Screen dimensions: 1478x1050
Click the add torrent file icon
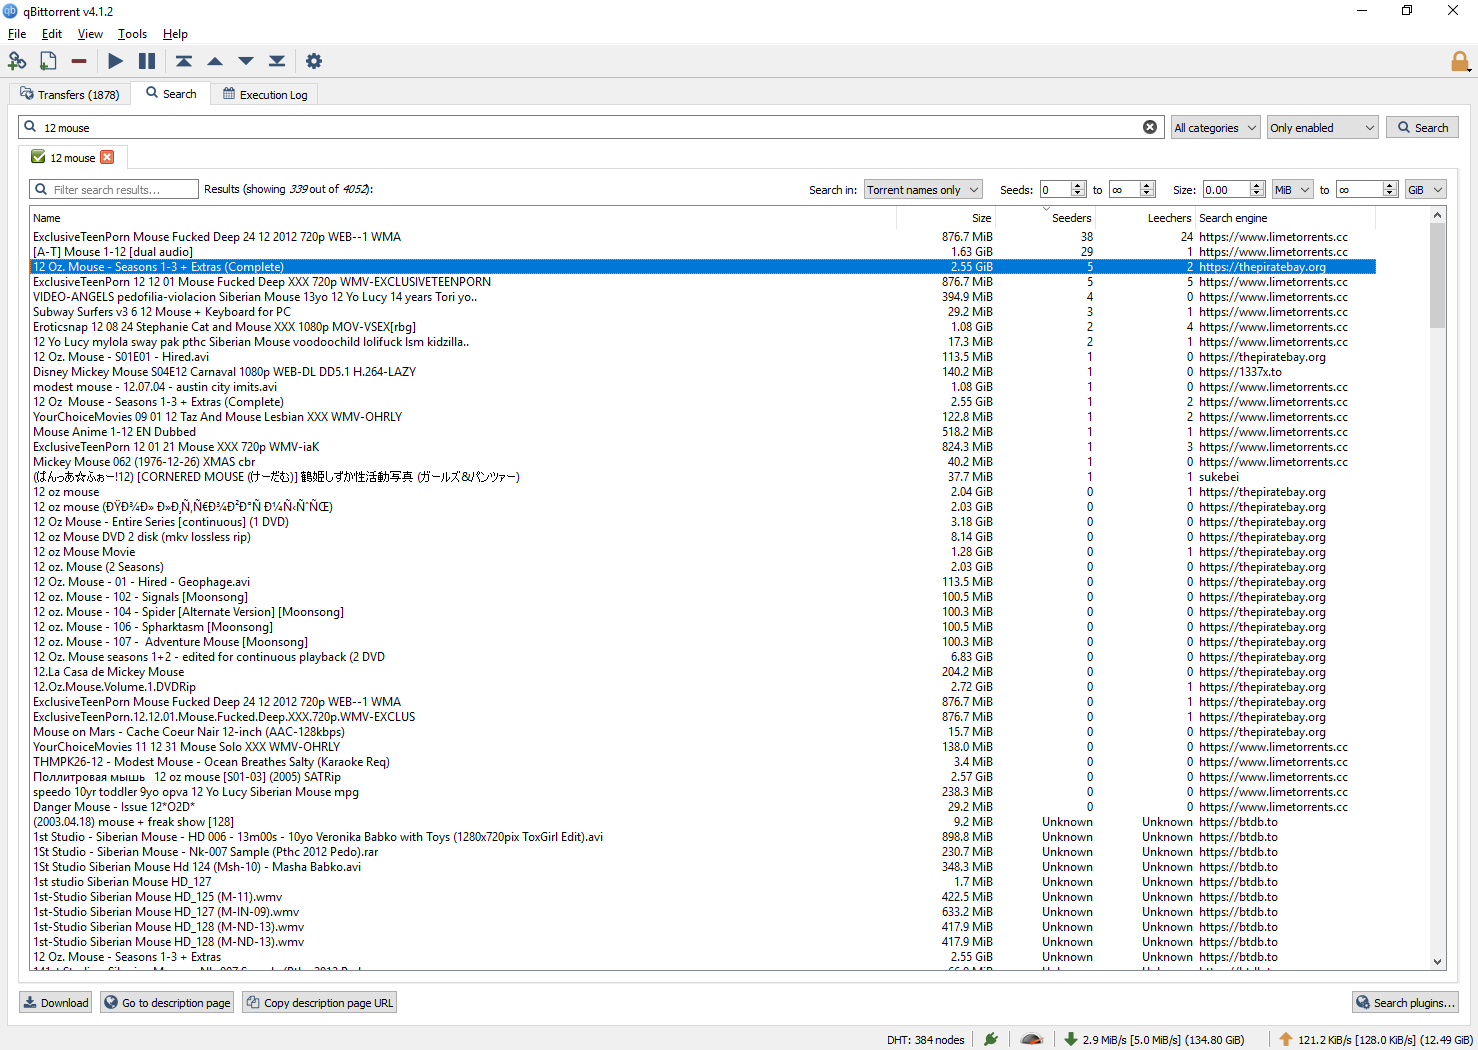pyautogui.click(x=48, y=61)
